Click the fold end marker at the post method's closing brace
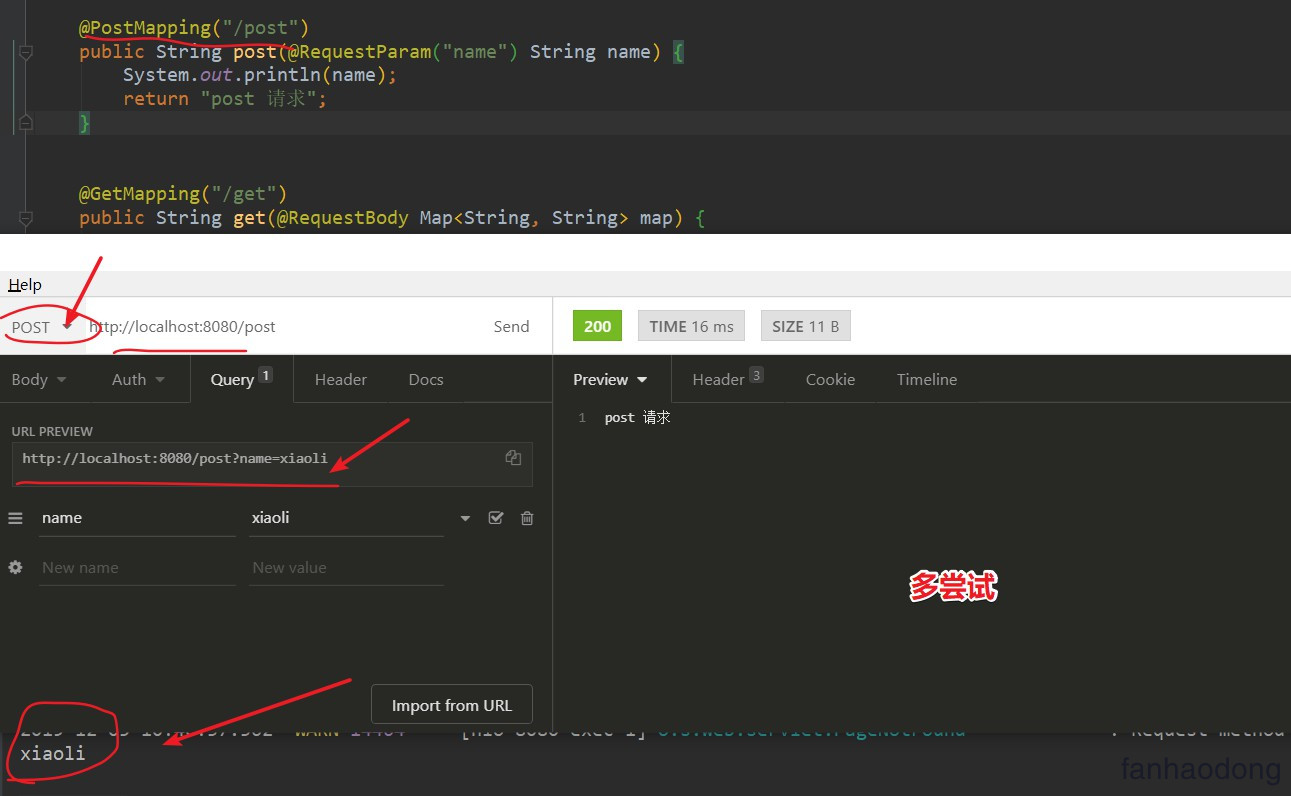The width and height of the screenshot is (1291, 796). click(x=25, y=123)
